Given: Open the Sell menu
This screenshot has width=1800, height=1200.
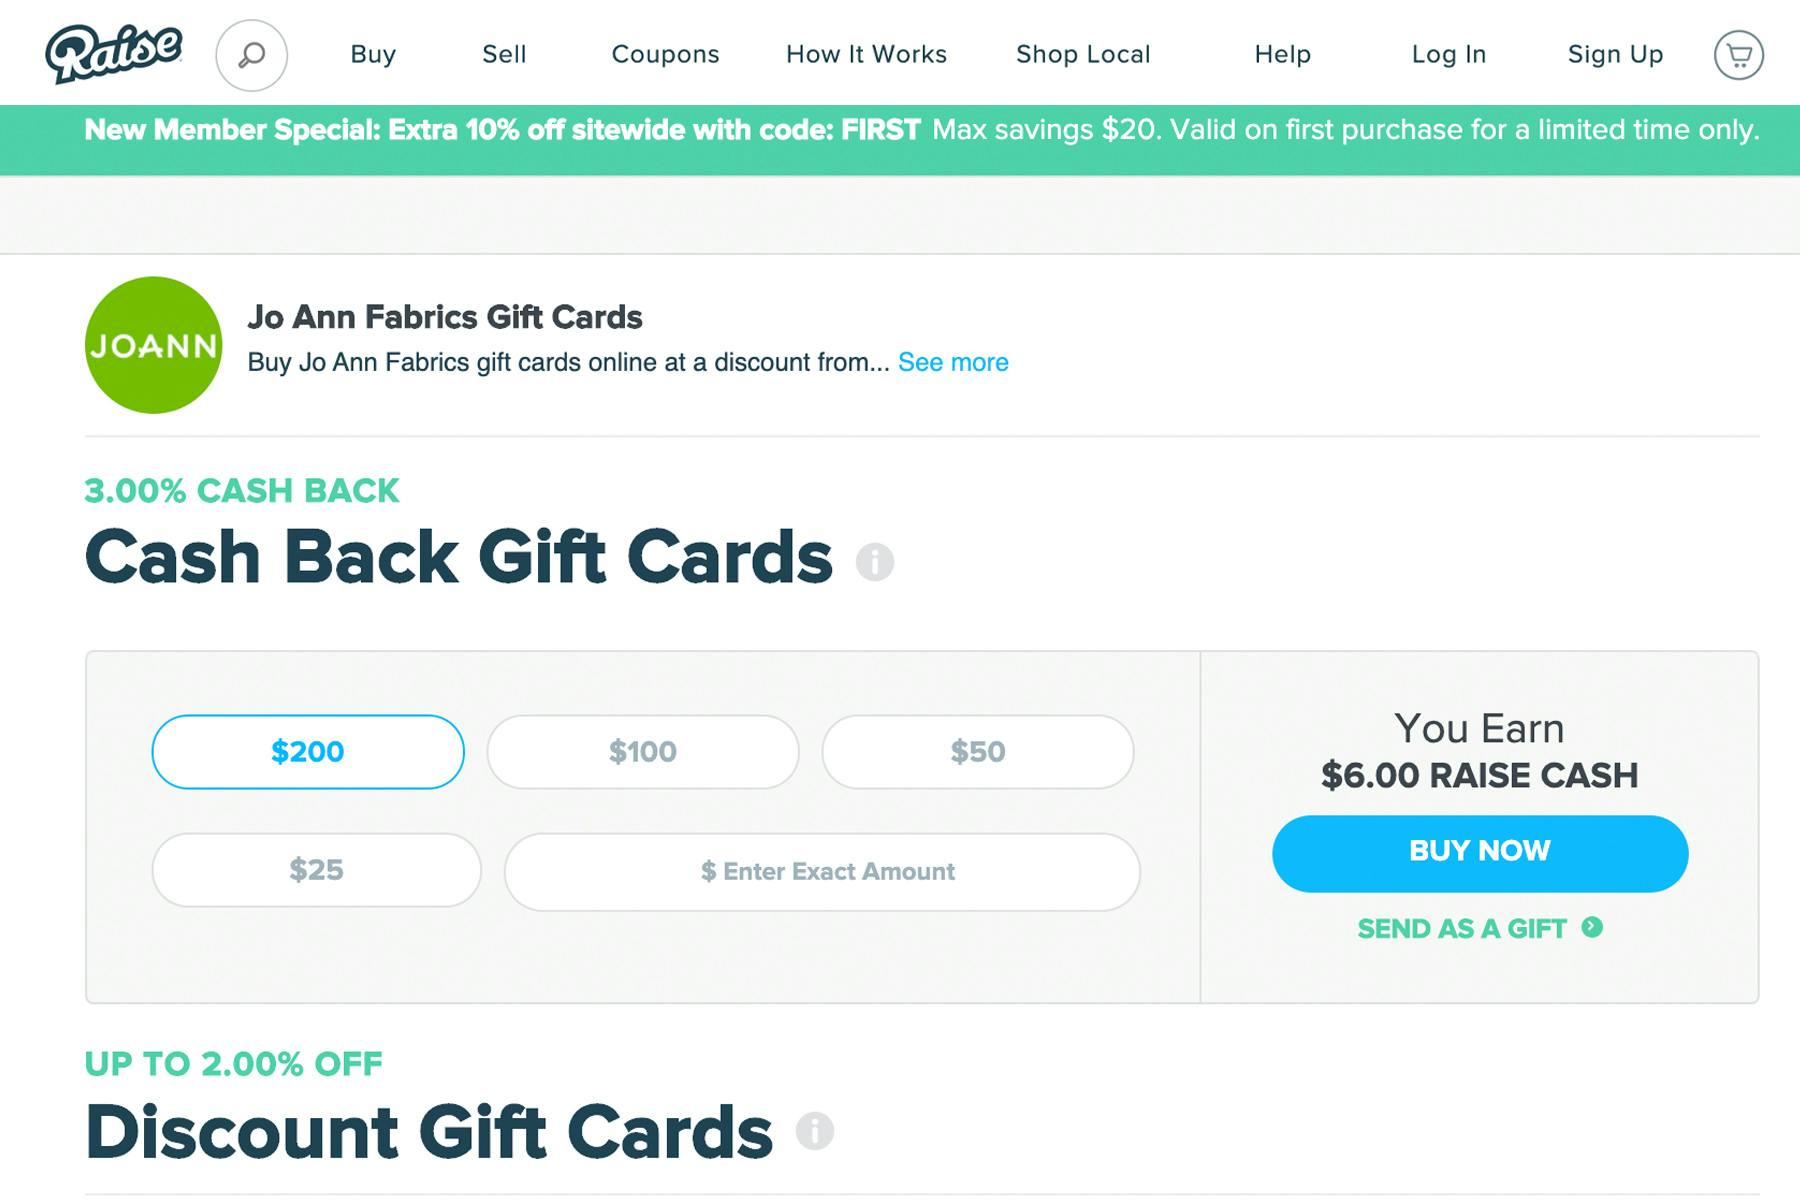Looking at the screenshot, I should (504, 54).
